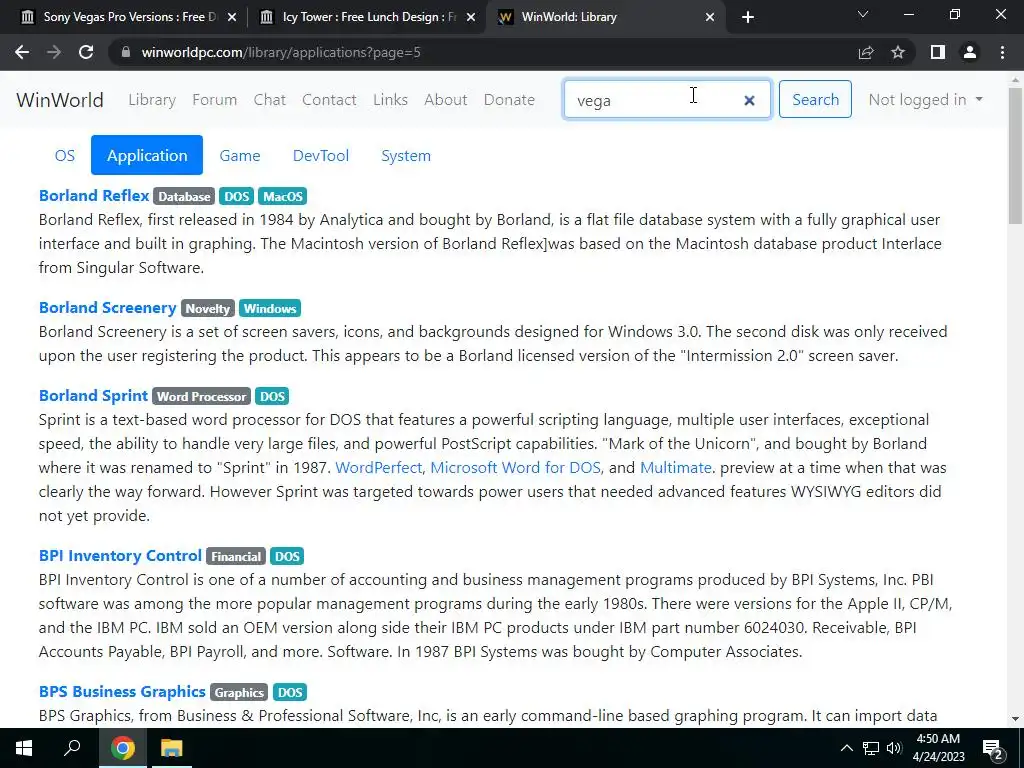The width and height of the screenshot is (1024, 768).
Task: Click the WinWorld site logo
Action: 60,100
